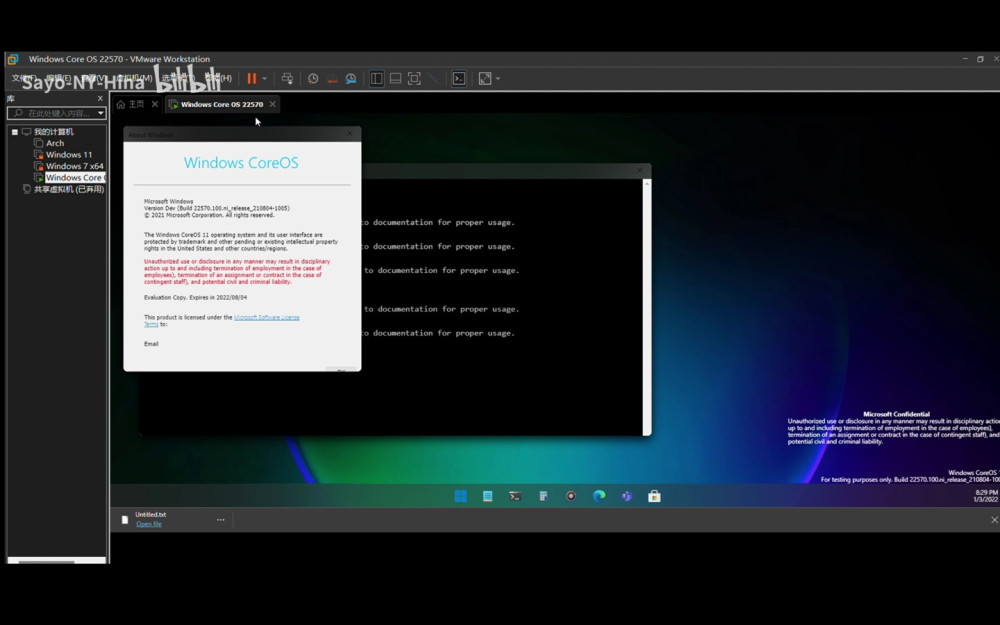Image resolution: width=1000 pixels, height=625 pixels.
Task: Click the Windows Start button in taskbar
Action: coord(460,496)
